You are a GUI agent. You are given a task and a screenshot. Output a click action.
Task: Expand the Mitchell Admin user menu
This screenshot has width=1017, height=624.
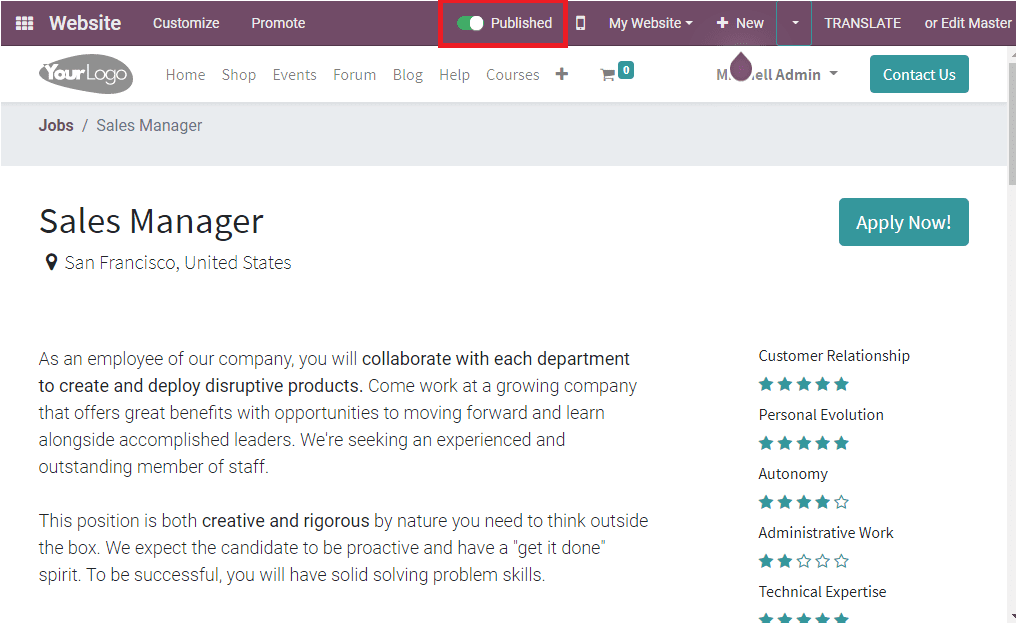[777, 75]
